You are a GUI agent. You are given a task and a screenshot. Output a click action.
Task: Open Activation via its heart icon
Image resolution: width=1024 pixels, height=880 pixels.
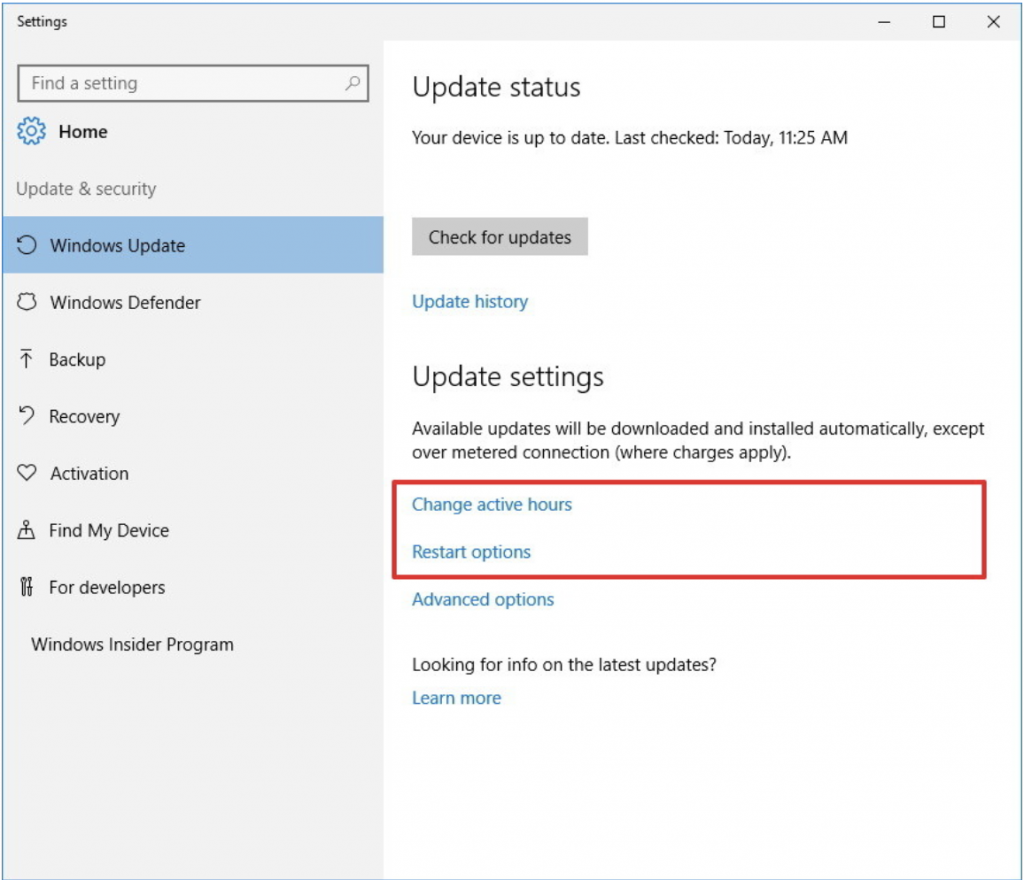coord(28,473)
